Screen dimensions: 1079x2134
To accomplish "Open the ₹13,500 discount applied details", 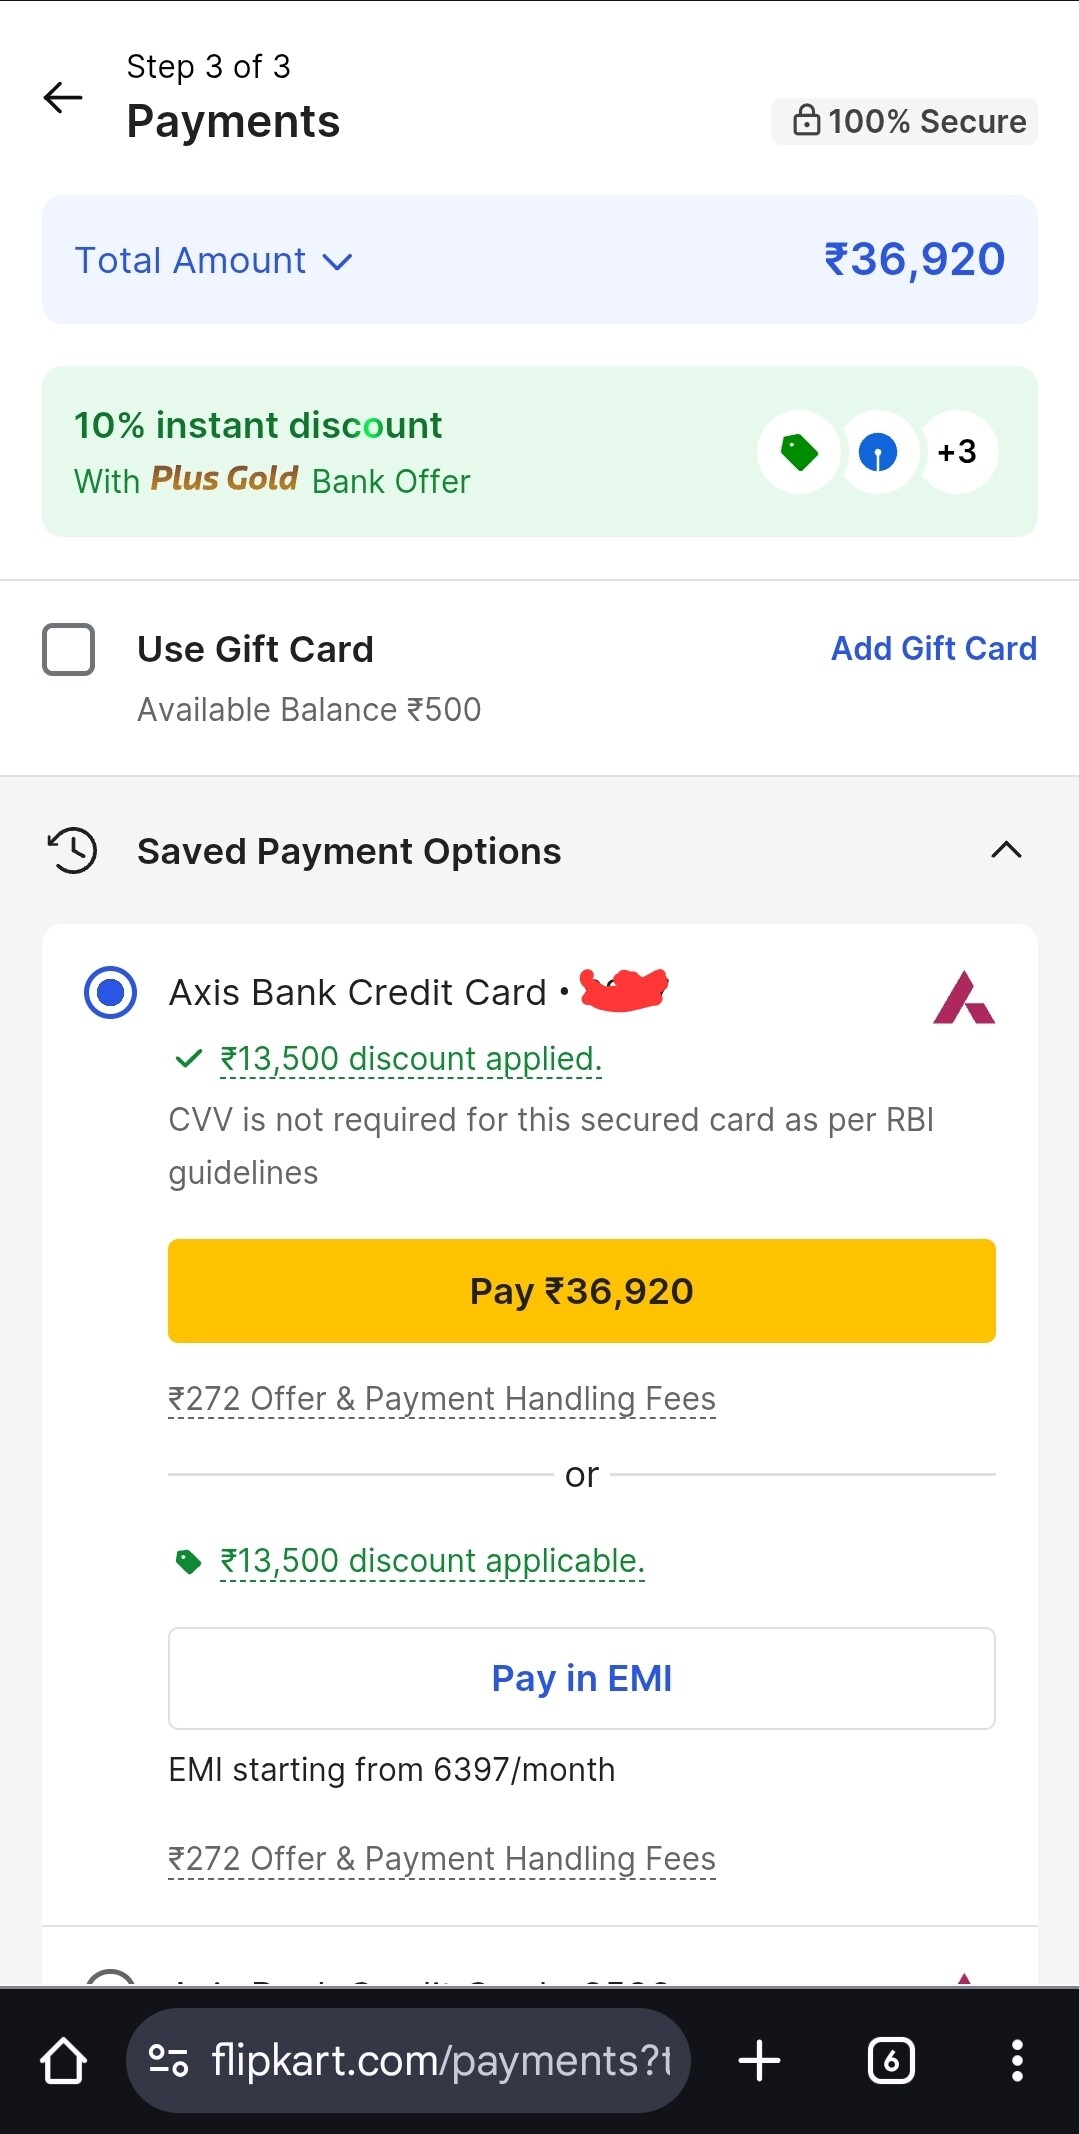I will click(x=410, y=1059).
